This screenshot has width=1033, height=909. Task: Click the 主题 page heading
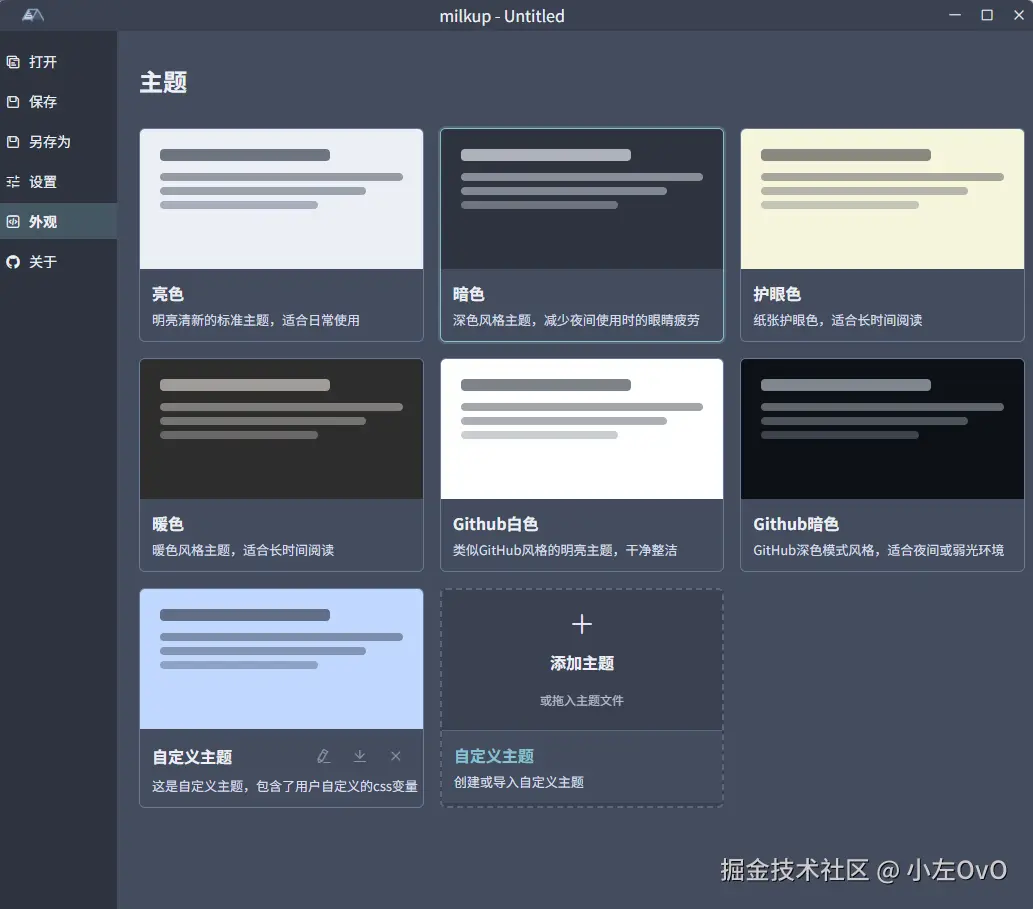point(163,82)
